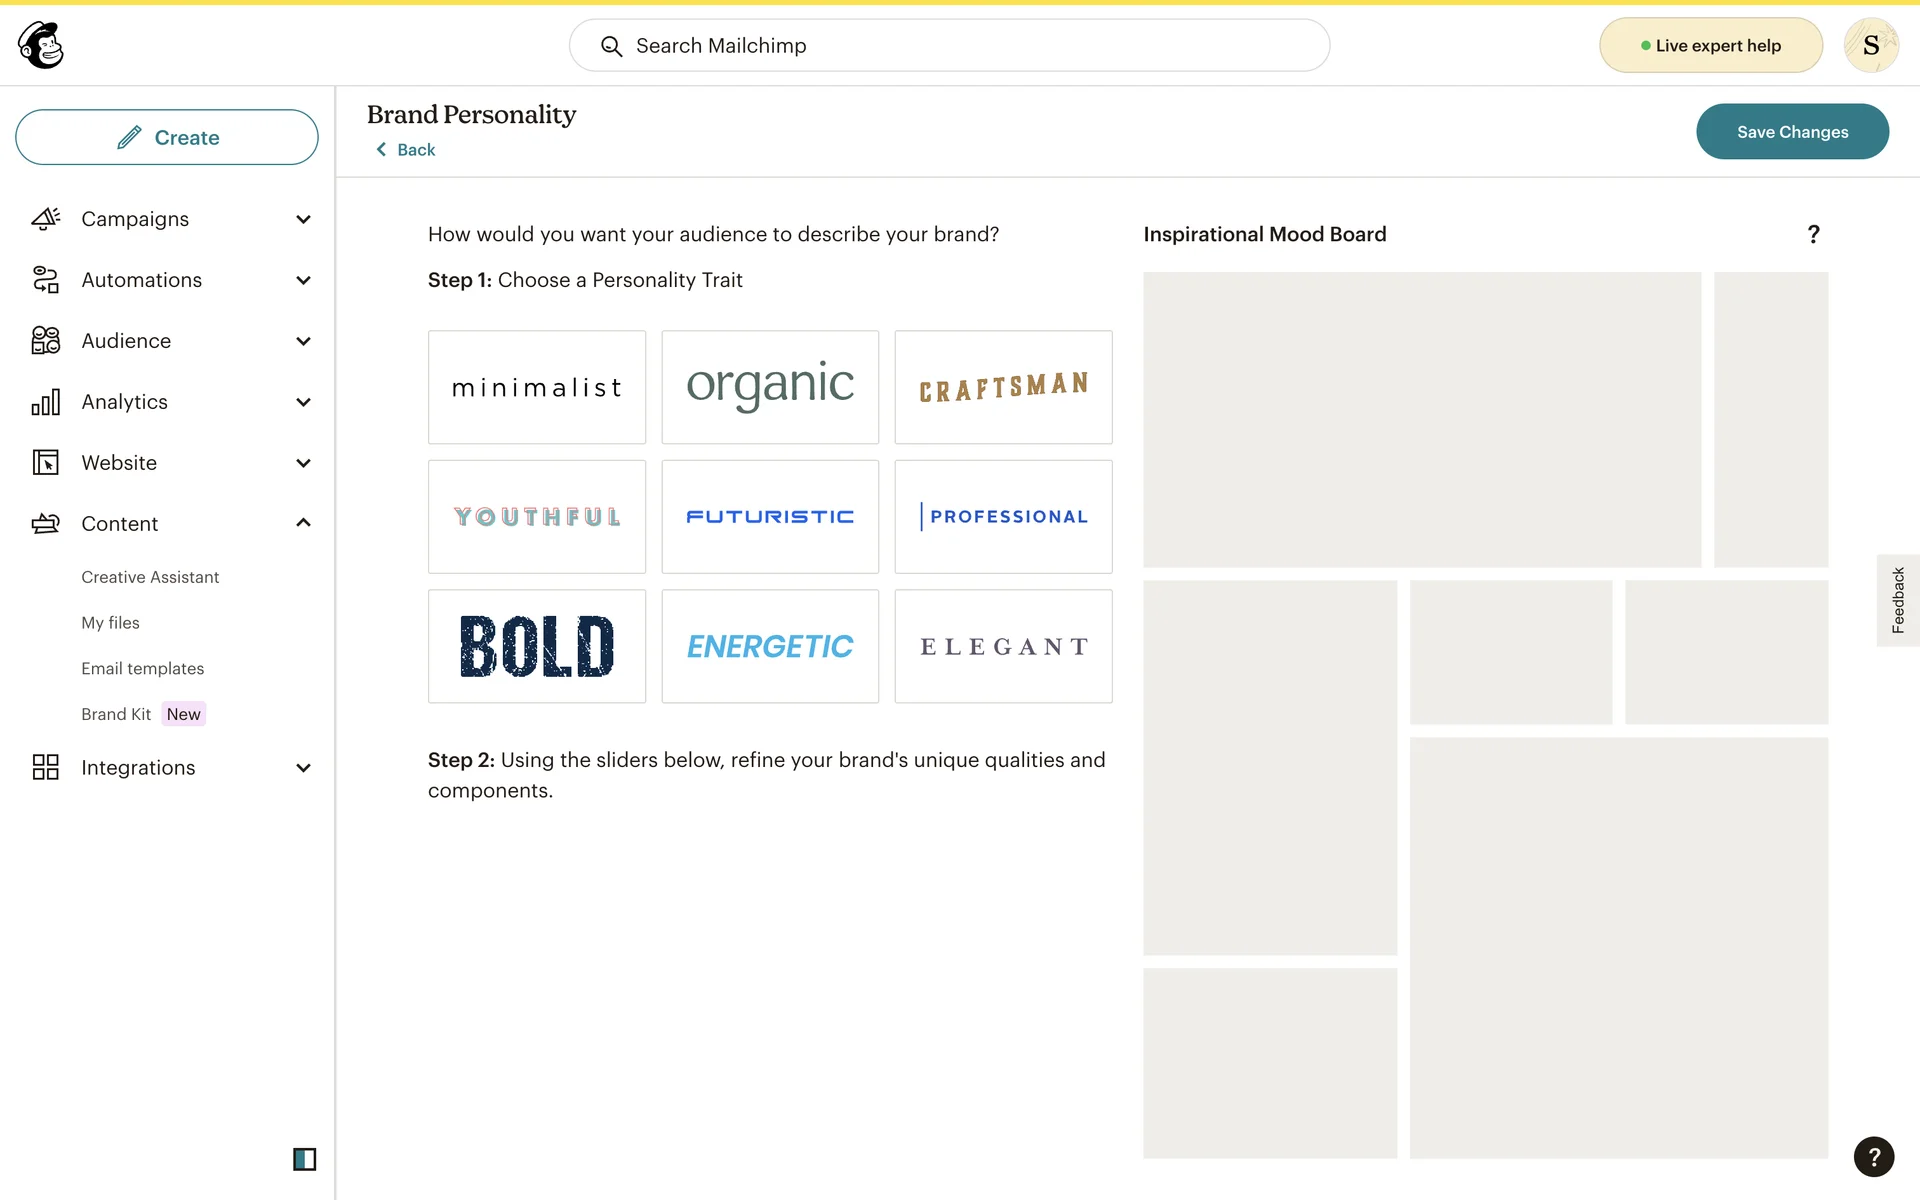Collapse sidebar with bottom panel icon
The height and width of the screenshot is (1200, 1920).
click(304, 1159)
